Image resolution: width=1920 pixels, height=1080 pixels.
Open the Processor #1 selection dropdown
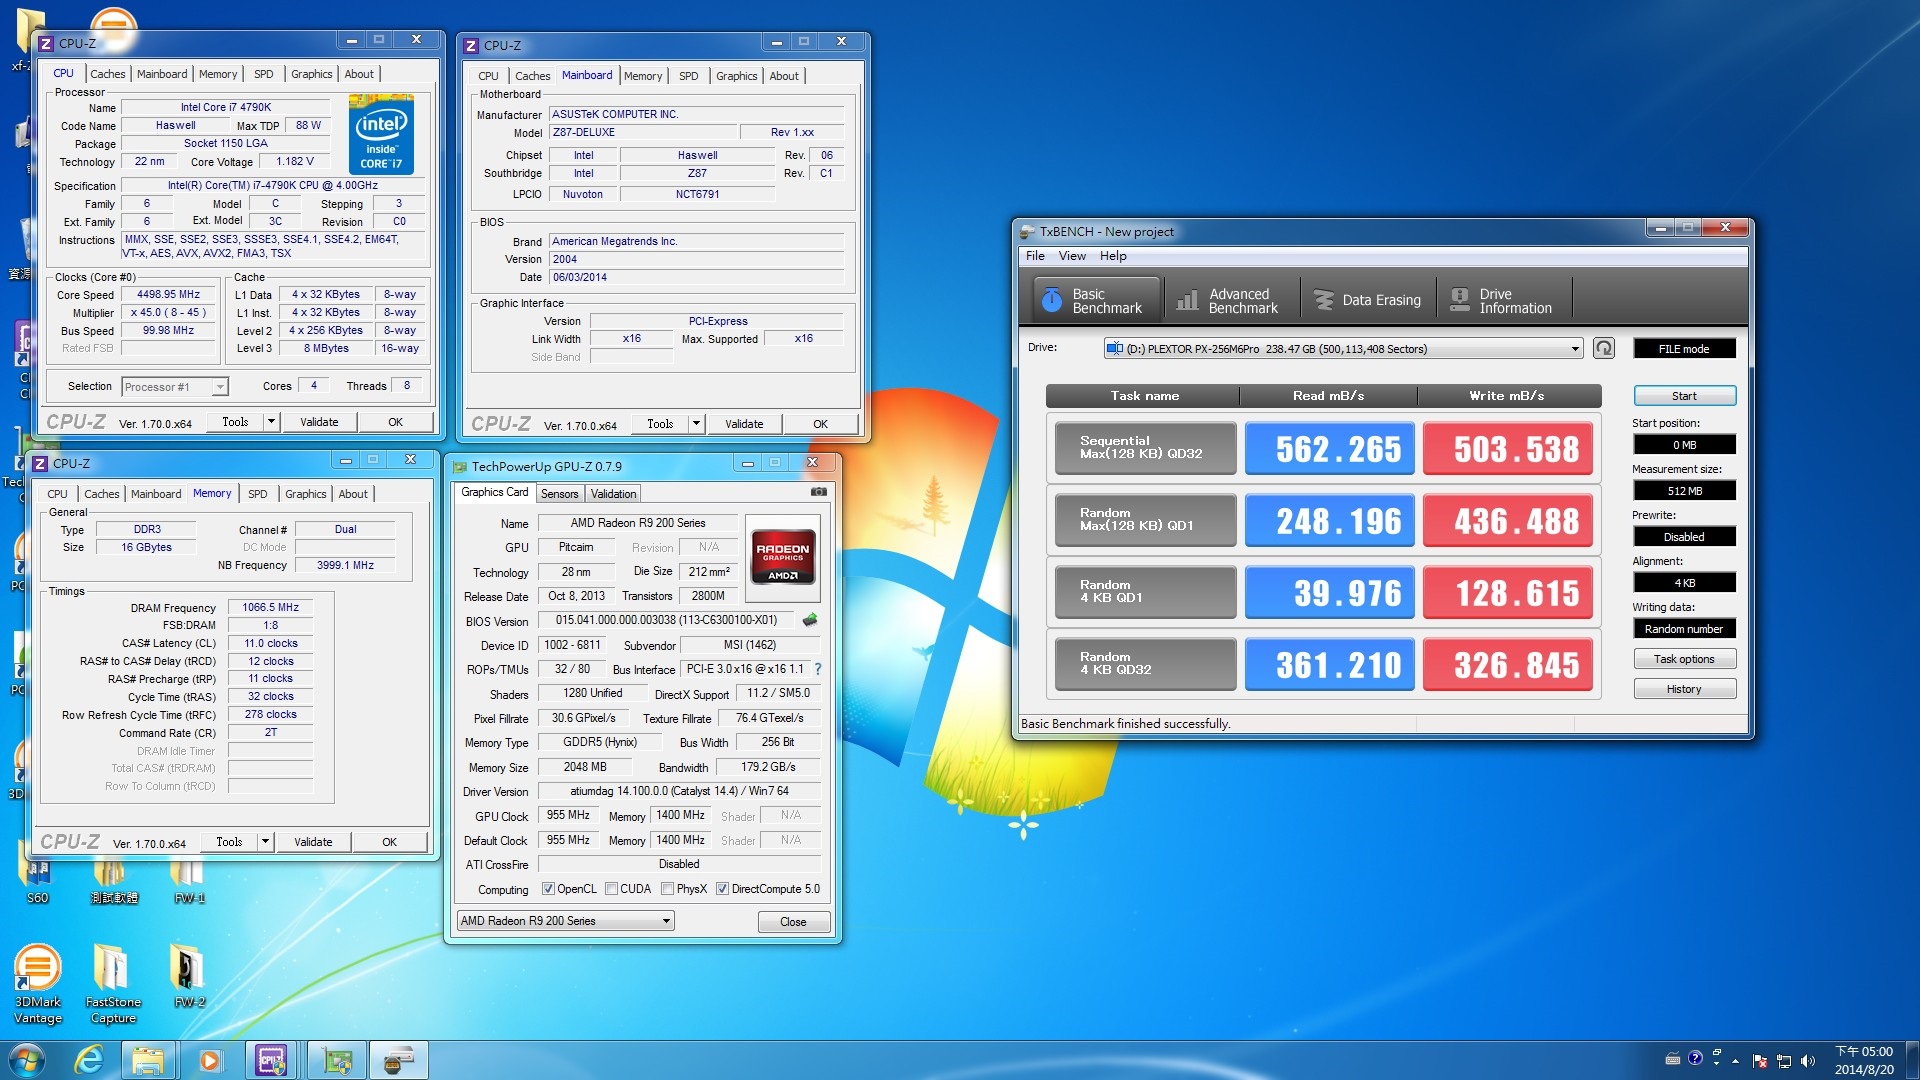pos(219,386)
